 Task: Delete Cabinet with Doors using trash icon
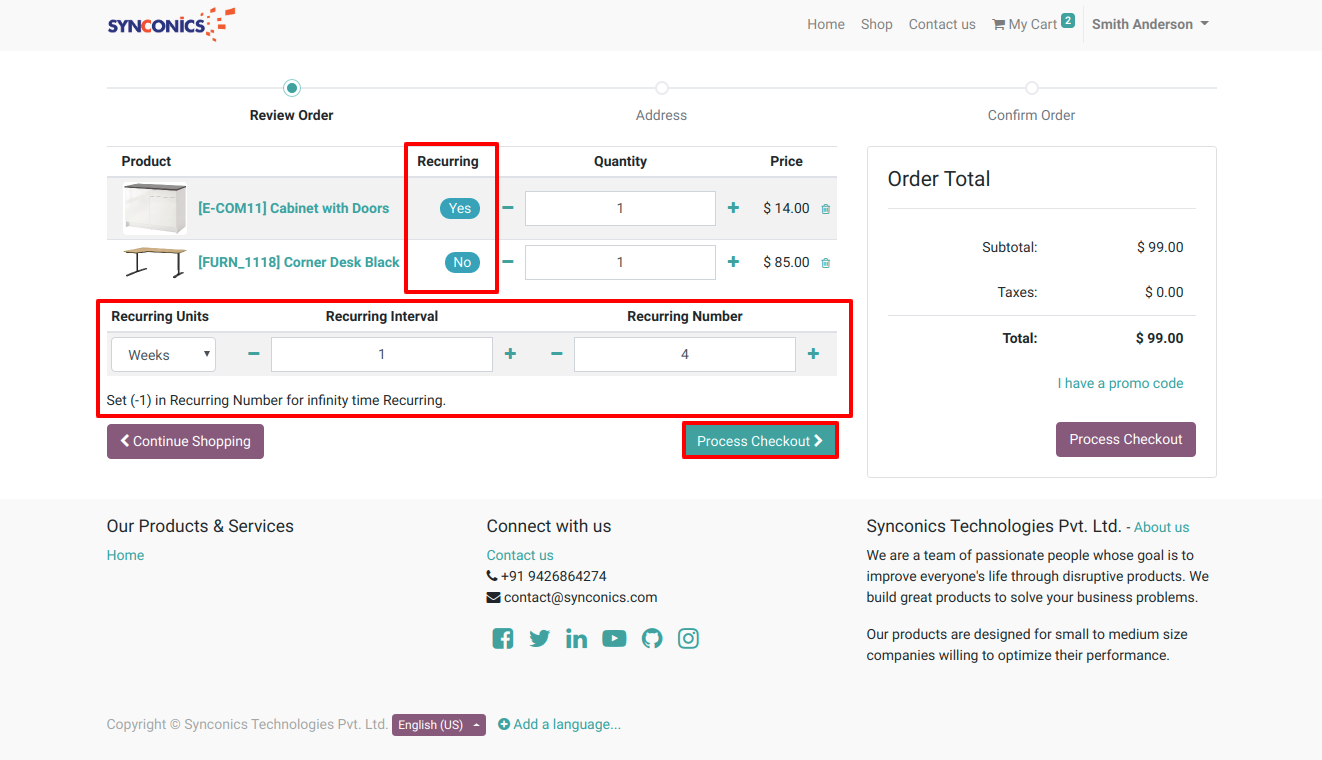(825, 209)
